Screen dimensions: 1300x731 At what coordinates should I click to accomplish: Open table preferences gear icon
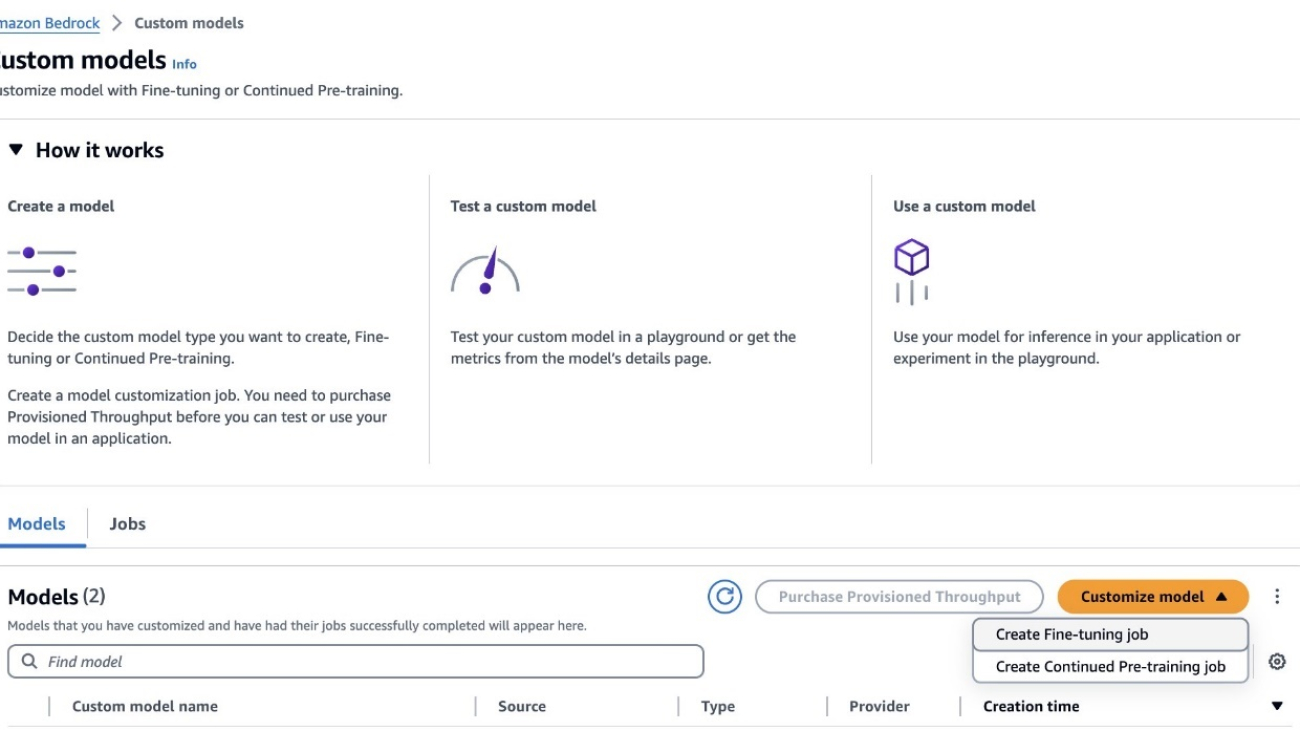pos(1277,662)
